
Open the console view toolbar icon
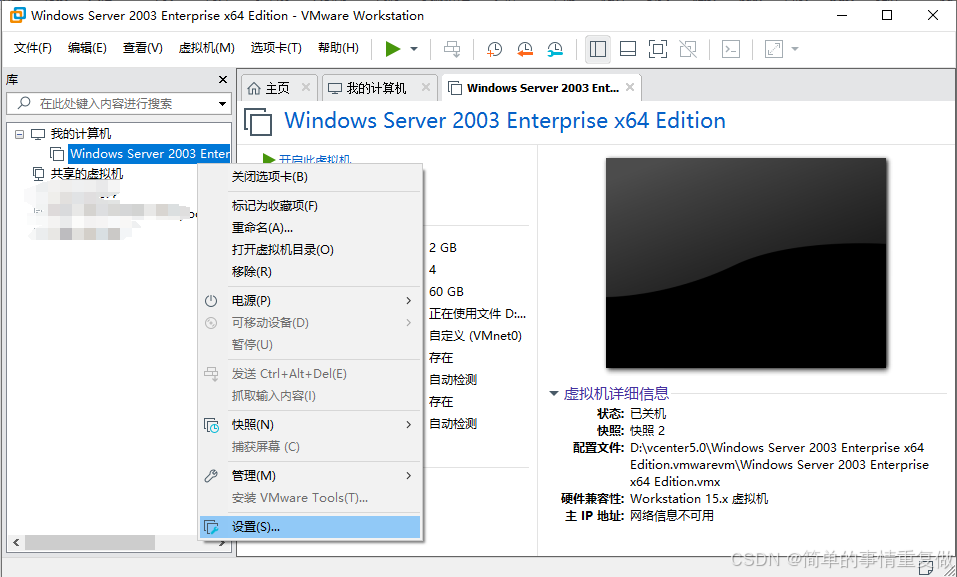[x=731, y=49]
